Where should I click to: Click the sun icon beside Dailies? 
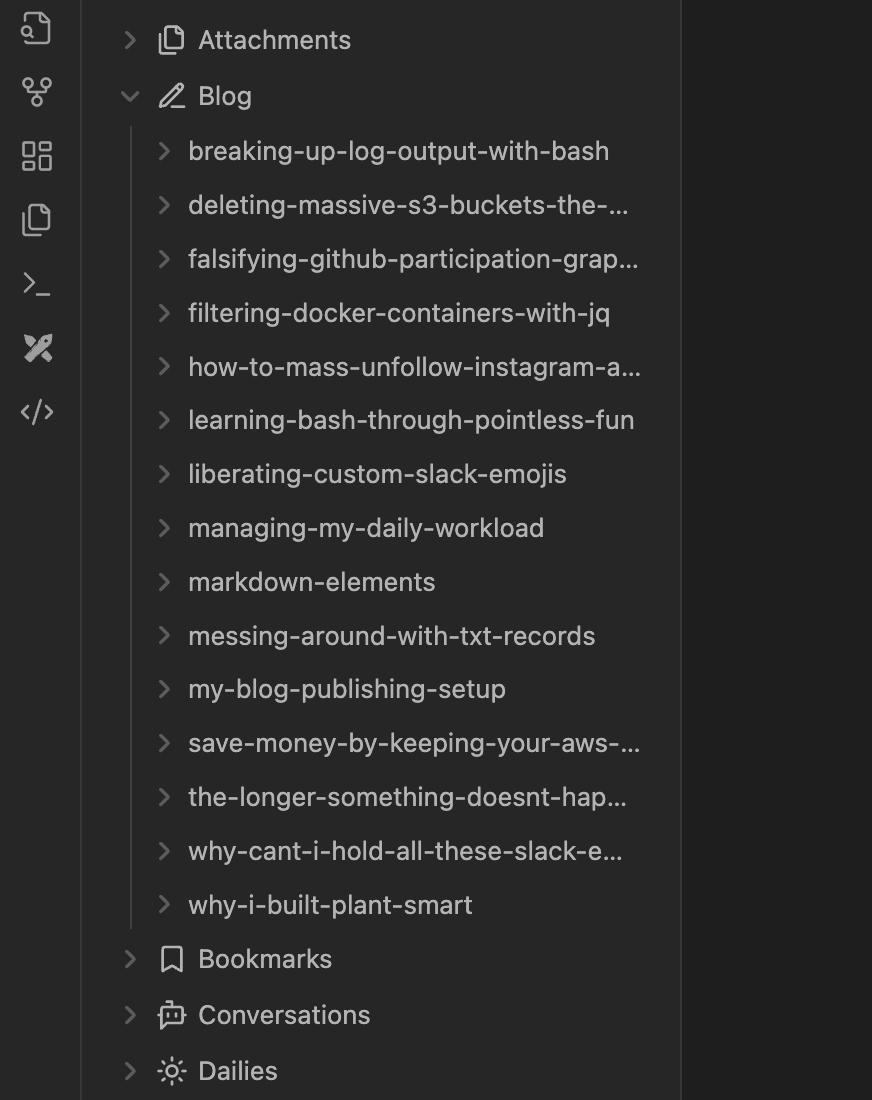tap(172, 1071)
